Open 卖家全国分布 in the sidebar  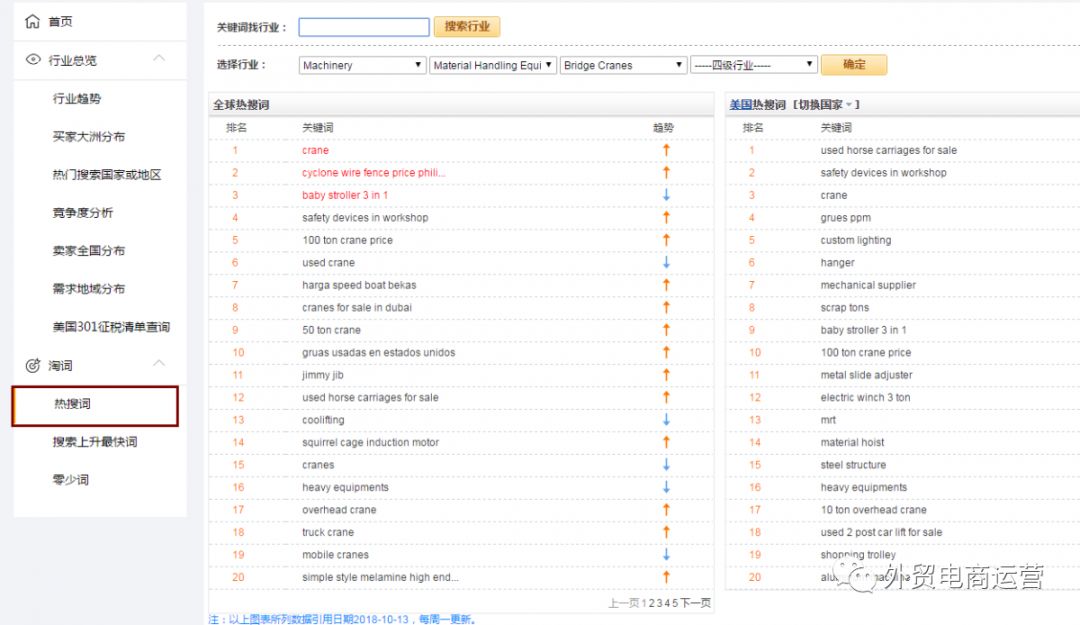click(89, 250)
